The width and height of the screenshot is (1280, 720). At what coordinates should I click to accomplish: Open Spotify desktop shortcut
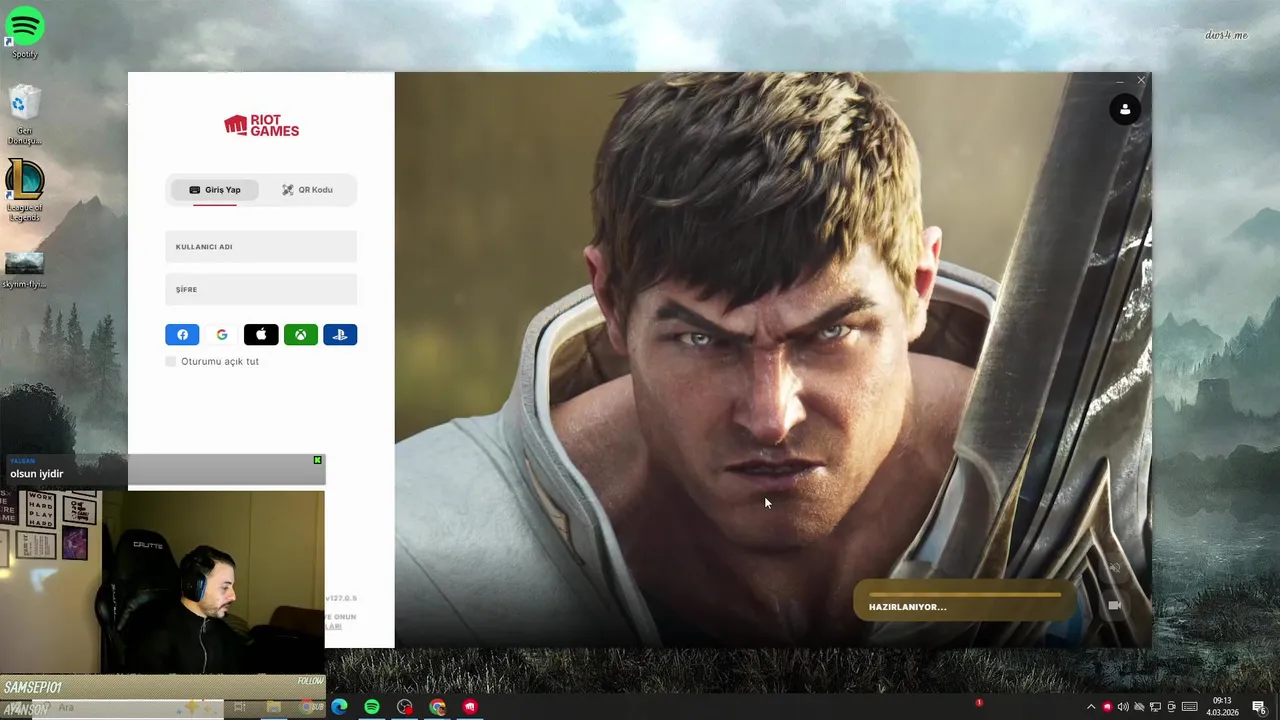pos(25,33)
